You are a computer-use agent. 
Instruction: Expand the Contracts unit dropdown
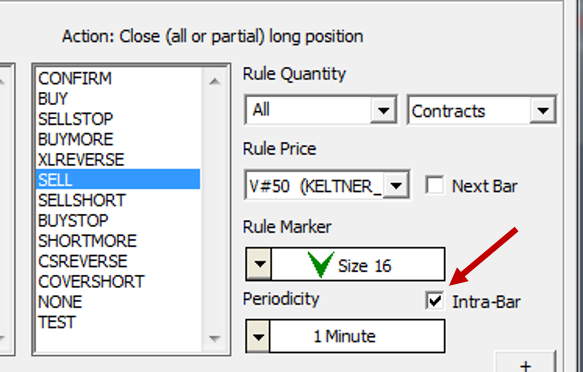click(x=543, y=110)
